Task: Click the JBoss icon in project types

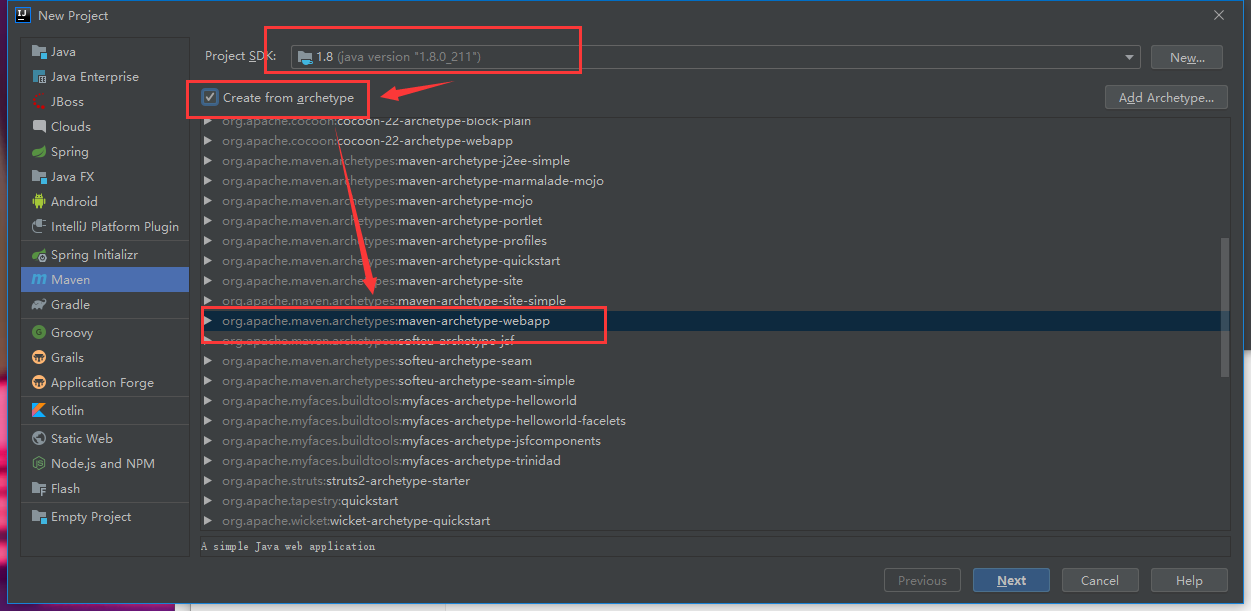Action: point(39,102)
